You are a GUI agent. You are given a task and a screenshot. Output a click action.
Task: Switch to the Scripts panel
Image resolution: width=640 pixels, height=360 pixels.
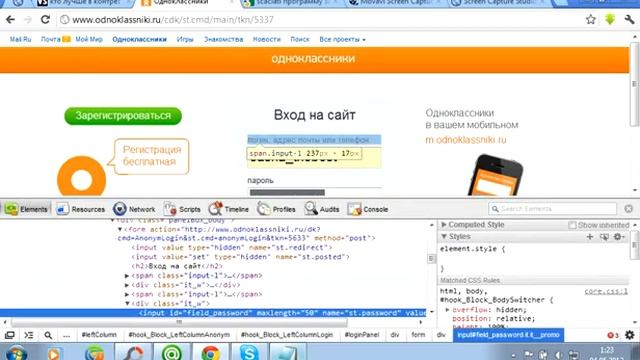(182, 209)
